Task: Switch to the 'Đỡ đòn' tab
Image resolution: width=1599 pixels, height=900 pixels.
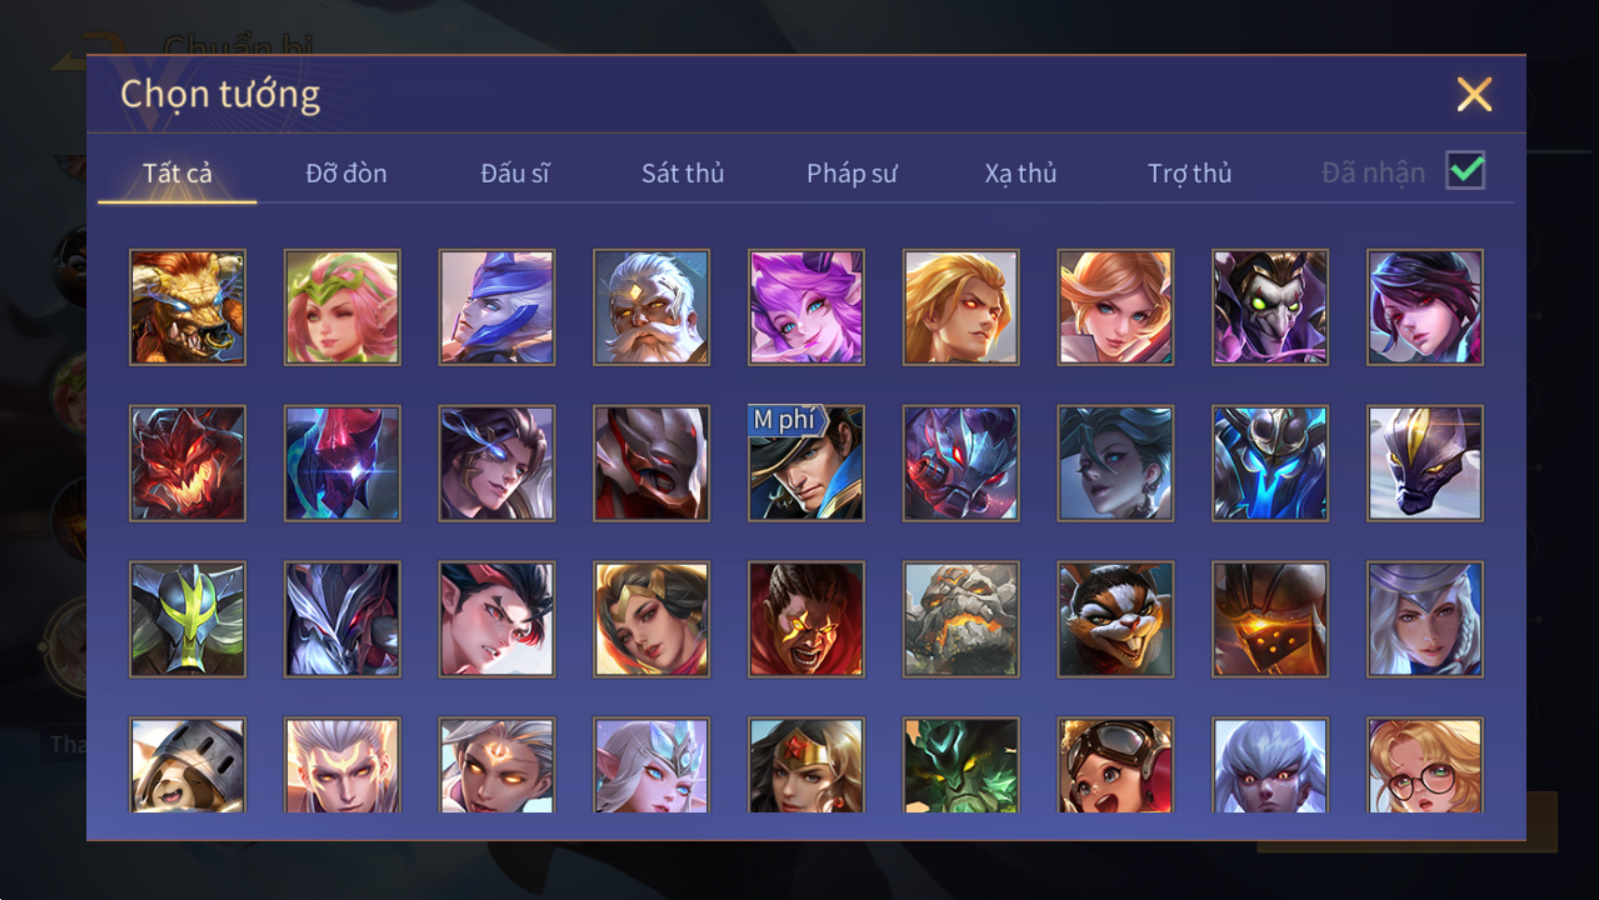Action: click(346, 173)
